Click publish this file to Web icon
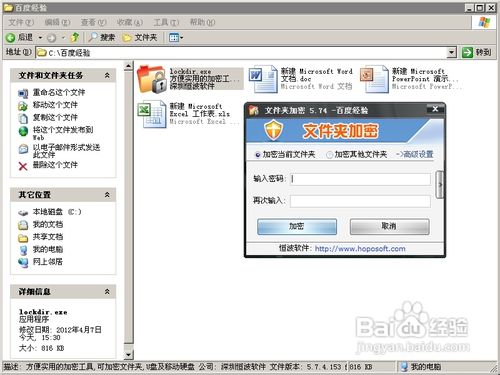The height and width of the screenshot is (375, 500). click(23, 131)
